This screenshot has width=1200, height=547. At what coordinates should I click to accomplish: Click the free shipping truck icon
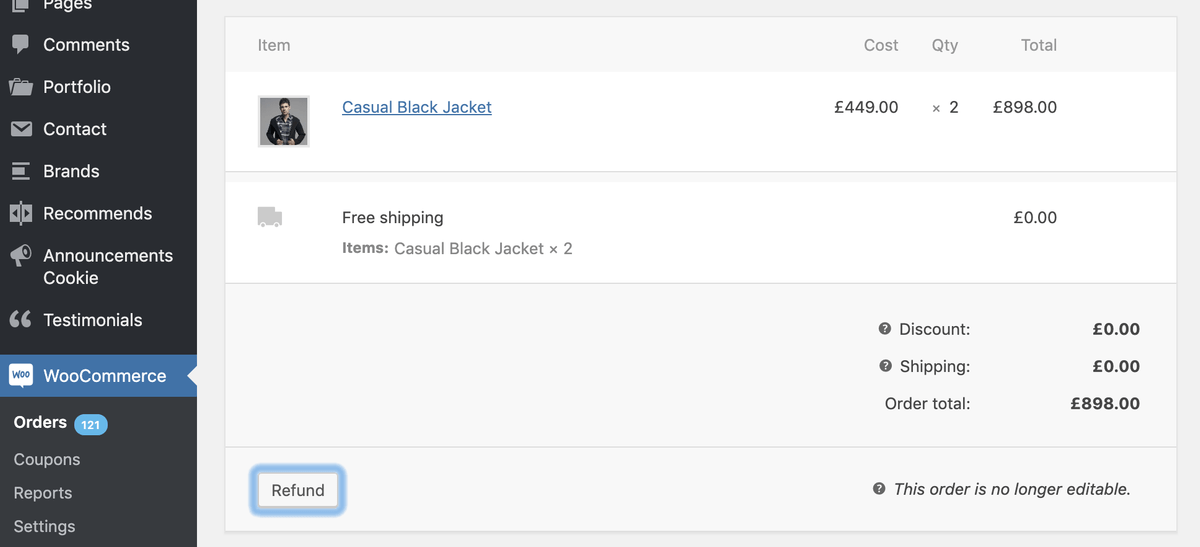coord(270,217)
